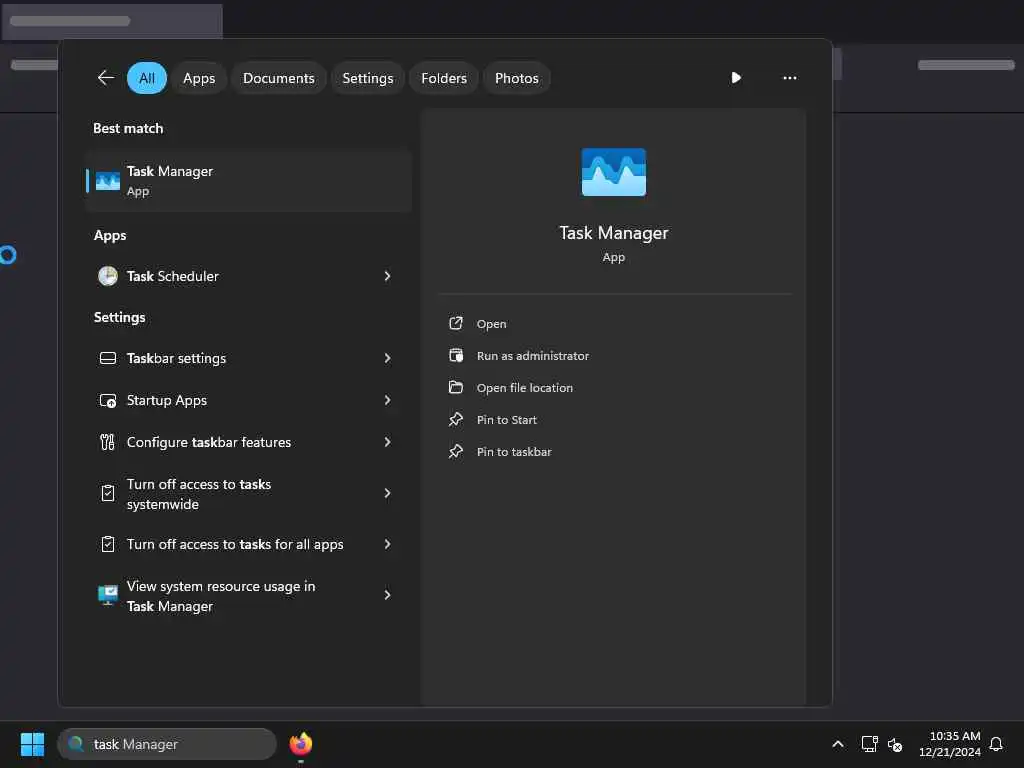Click the Open action icon
The image size is (1024, 768).
[x=456, y=323]
